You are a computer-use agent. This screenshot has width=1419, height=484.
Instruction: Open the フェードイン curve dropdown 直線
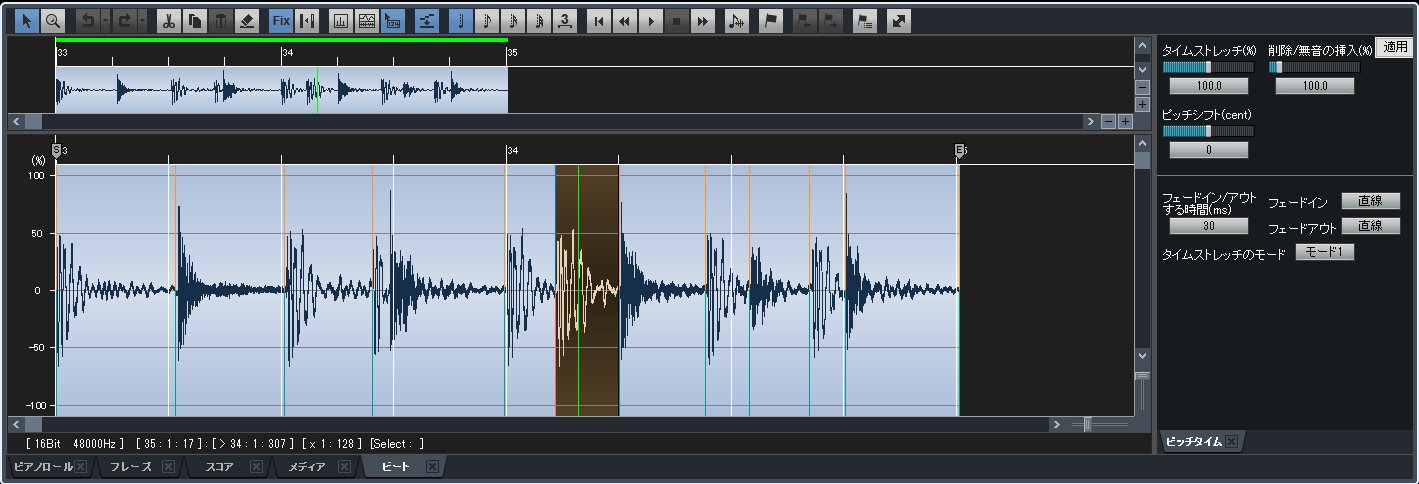click(x=1370, y=201)
